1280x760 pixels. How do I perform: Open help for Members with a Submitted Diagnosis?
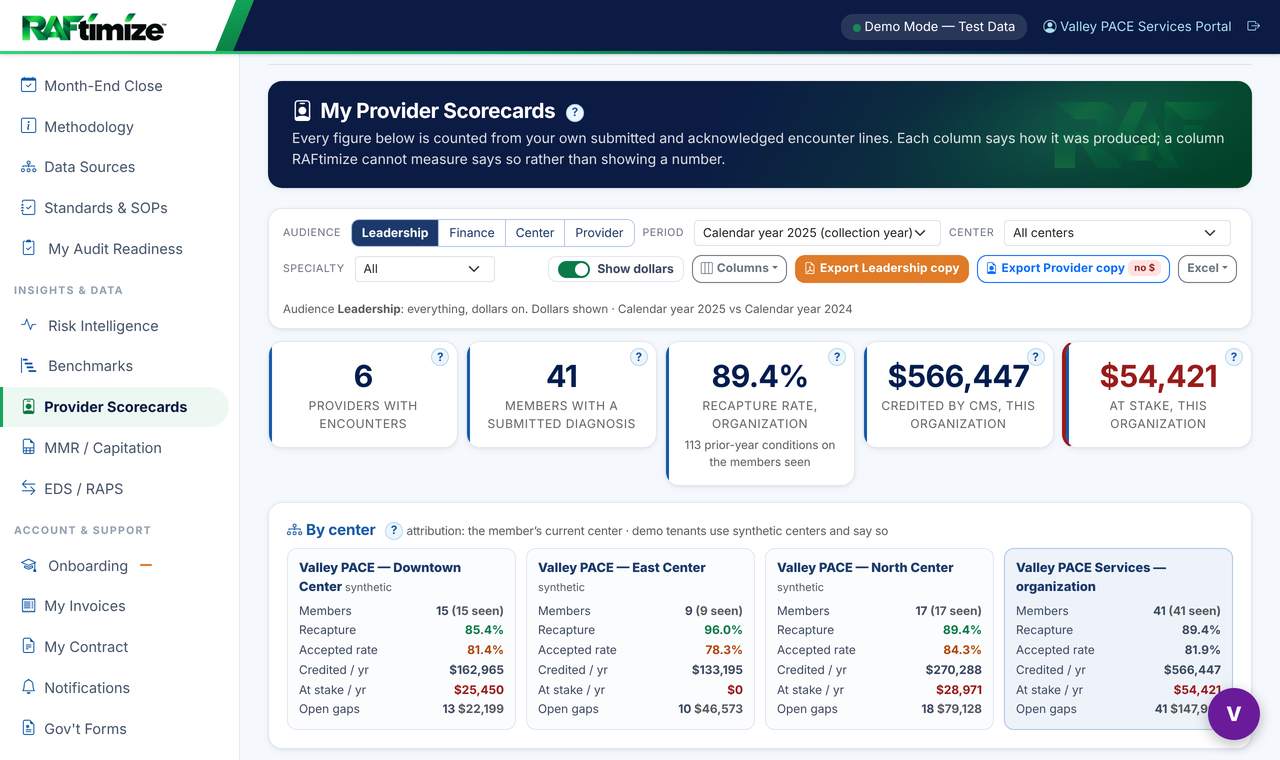[639, 357]
